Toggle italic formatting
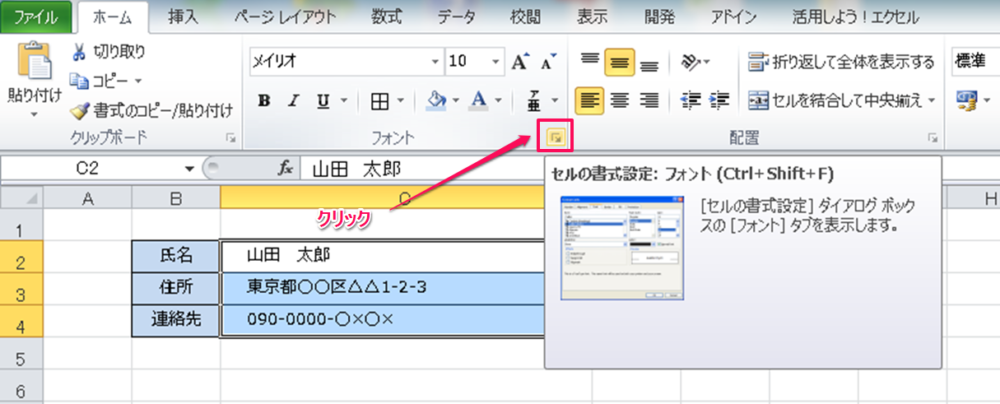Viewport: 1000px width, 404px height. pos(294,100)
